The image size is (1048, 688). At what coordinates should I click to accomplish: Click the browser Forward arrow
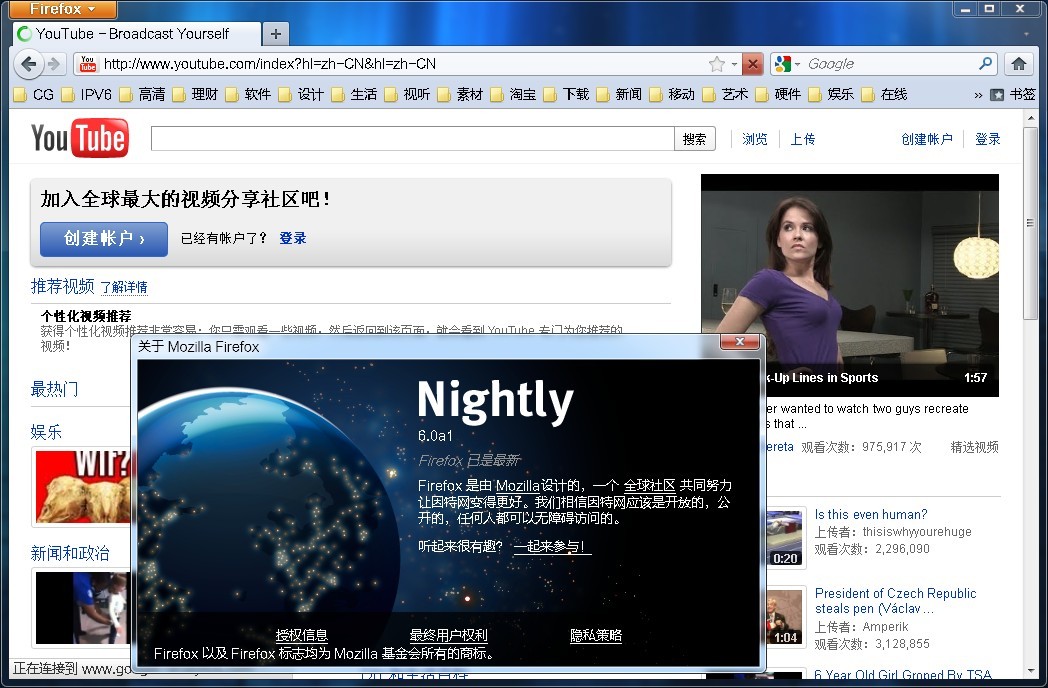(x=53, y=64)
